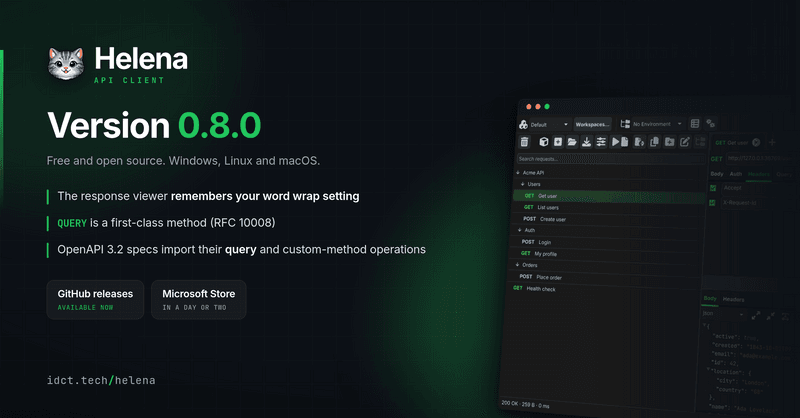Select the POST Login request
The height and width of the screenshot is (418, 800).
(x=536, y=242)
